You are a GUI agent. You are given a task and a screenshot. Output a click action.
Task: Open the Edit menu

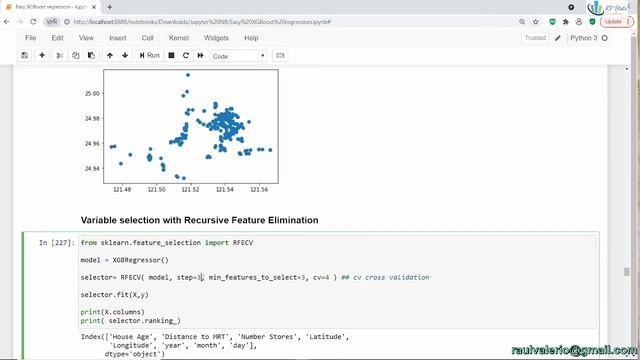tap(58, 38)
